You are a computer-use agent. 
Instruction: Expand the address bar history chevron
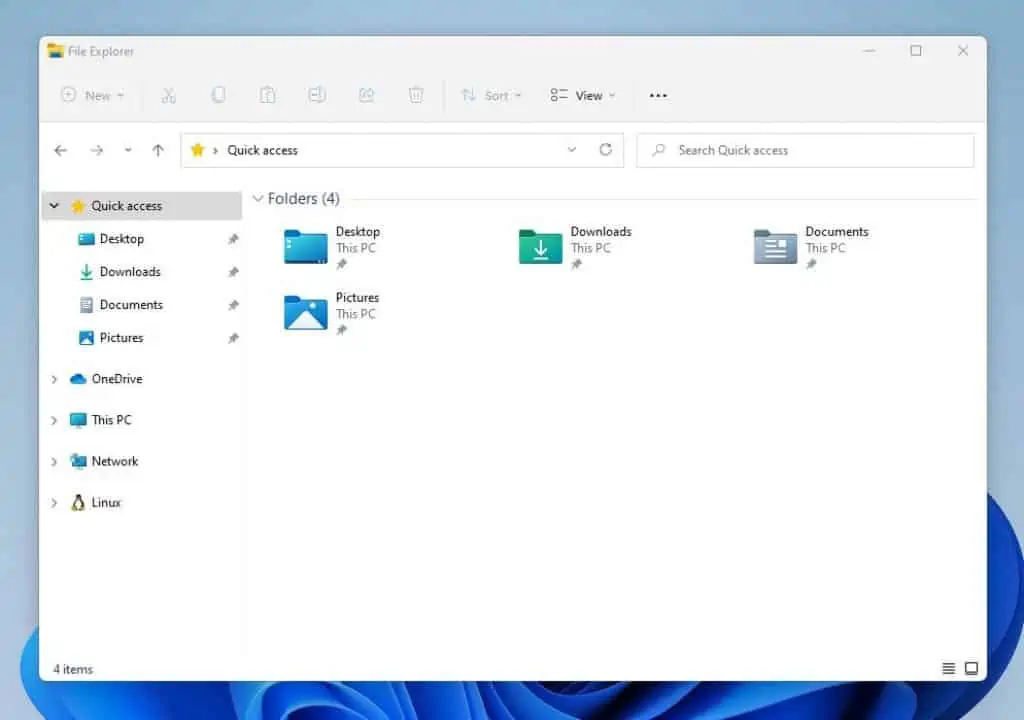[x=571, y=150]
